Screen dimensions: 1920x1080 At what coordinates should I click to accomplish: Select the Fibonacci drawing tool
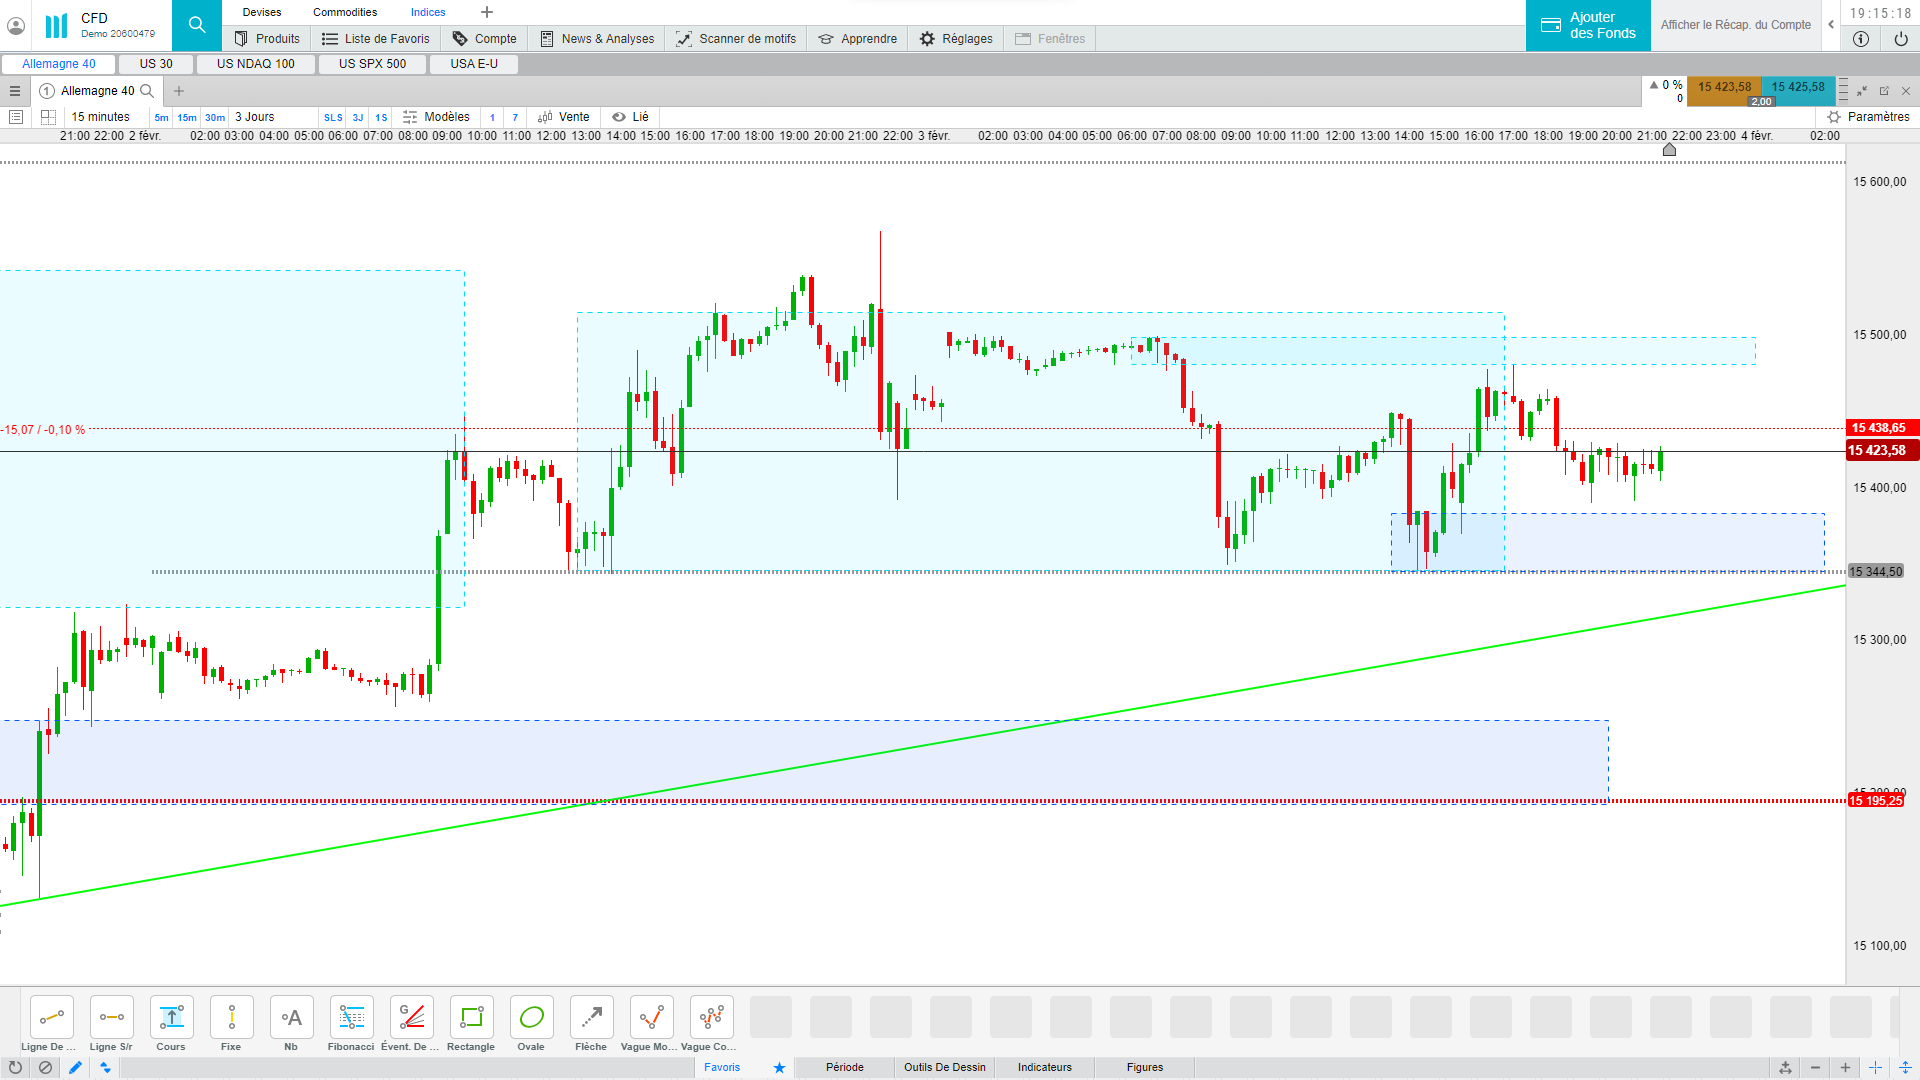pyautogui.click(x=351, y=1018)
